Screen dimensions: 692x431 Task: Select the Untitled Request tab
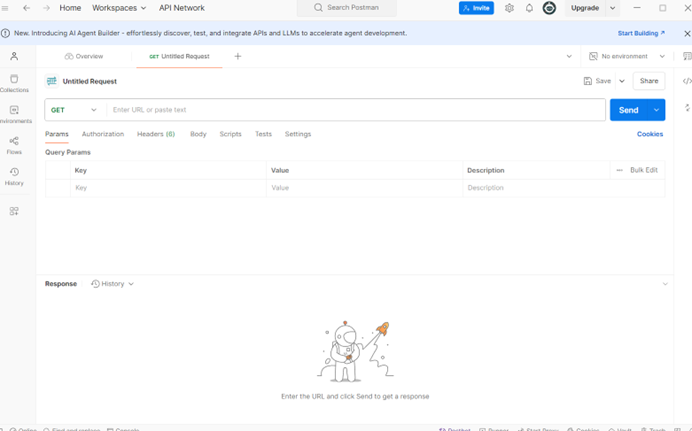pyautogui.click(x=179, y=56)
